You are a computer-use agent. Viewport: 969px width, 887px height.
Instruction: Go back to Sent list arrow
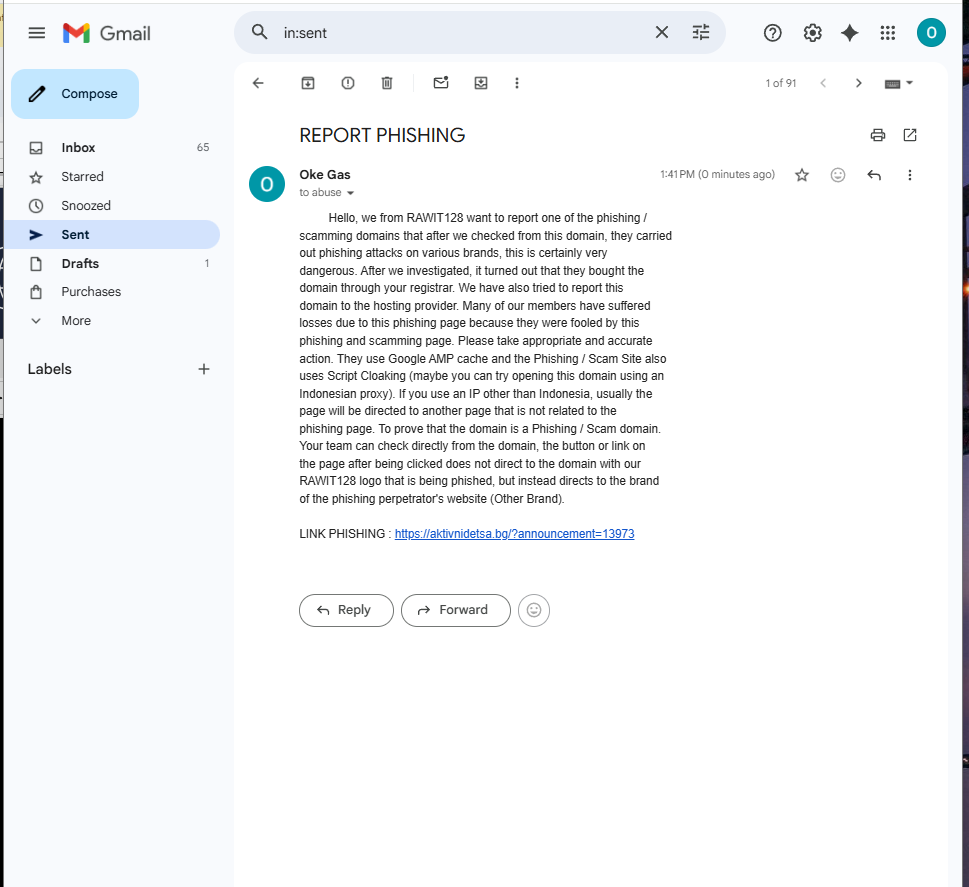click(258, 83)
